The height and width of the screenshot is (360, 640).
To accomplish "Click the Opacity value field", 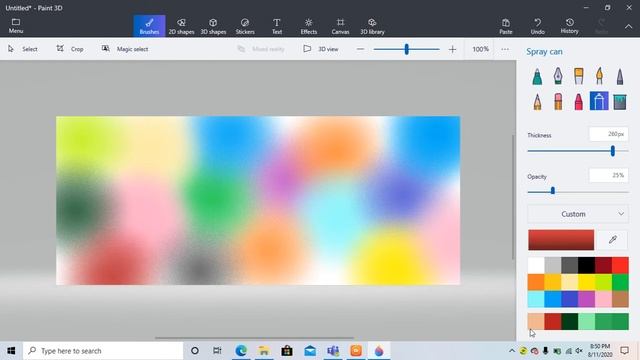I will (609, 176).
